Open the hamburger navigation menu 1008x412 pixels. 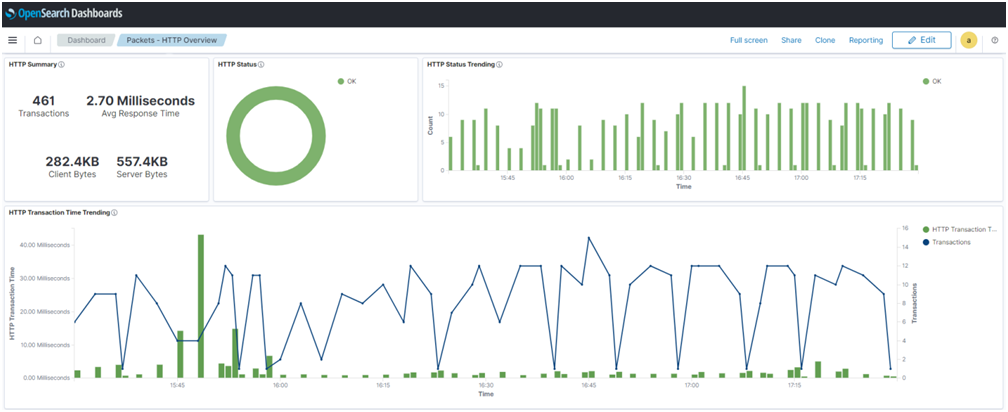click(x=13, y=41)
